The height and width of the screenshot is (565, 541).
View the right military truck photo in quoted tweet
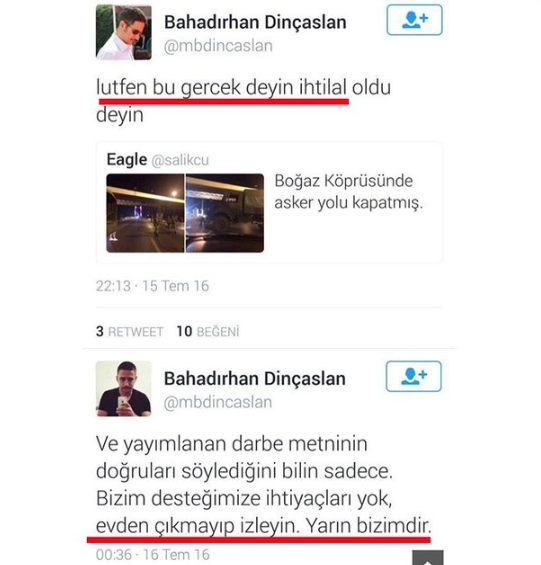coord(225,213)
